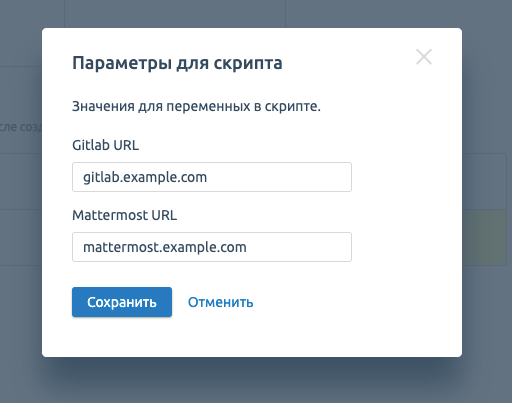Click the Значения для переменных в скрипте text
512x403 pixels.
tap(196, 106)
